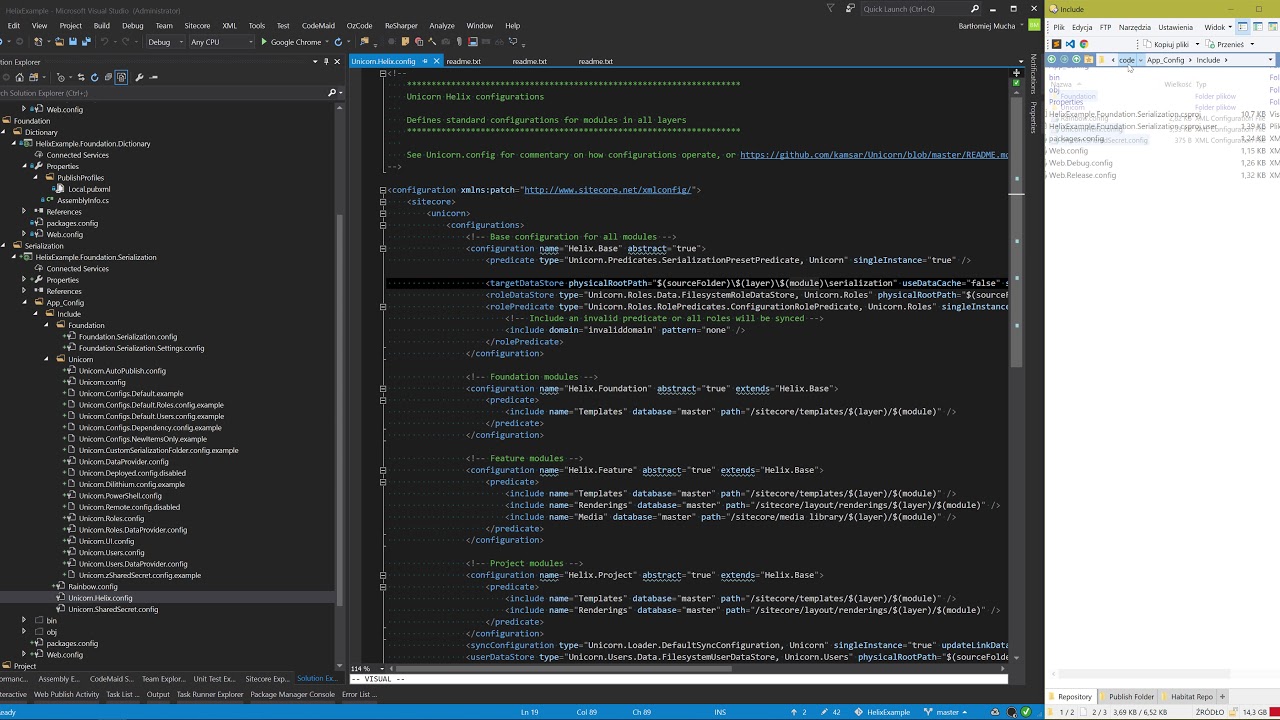Close the Solution Explorer panel
This screenshot has height=720, width=1280.
338,61
